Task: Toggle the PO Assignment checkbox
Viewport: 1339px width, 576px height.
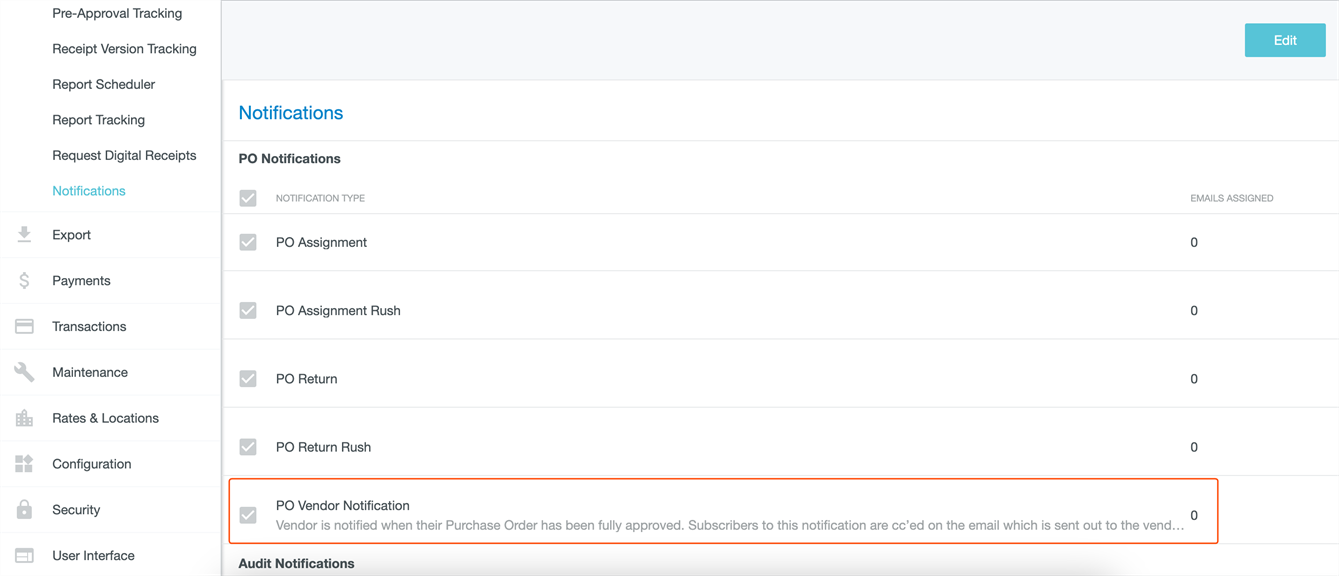Action: tap(248, 242)
